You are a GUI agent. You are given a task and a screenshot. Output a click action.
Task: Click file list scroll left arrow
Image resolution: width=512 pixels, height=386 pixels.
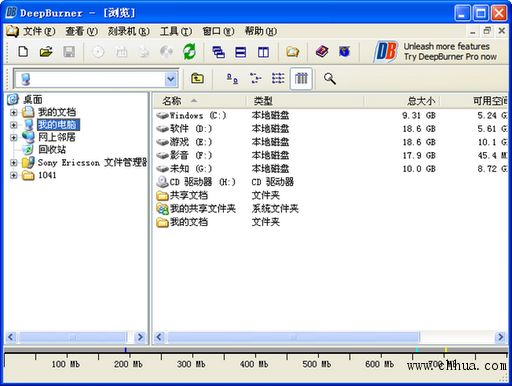(x=159, y=337)
